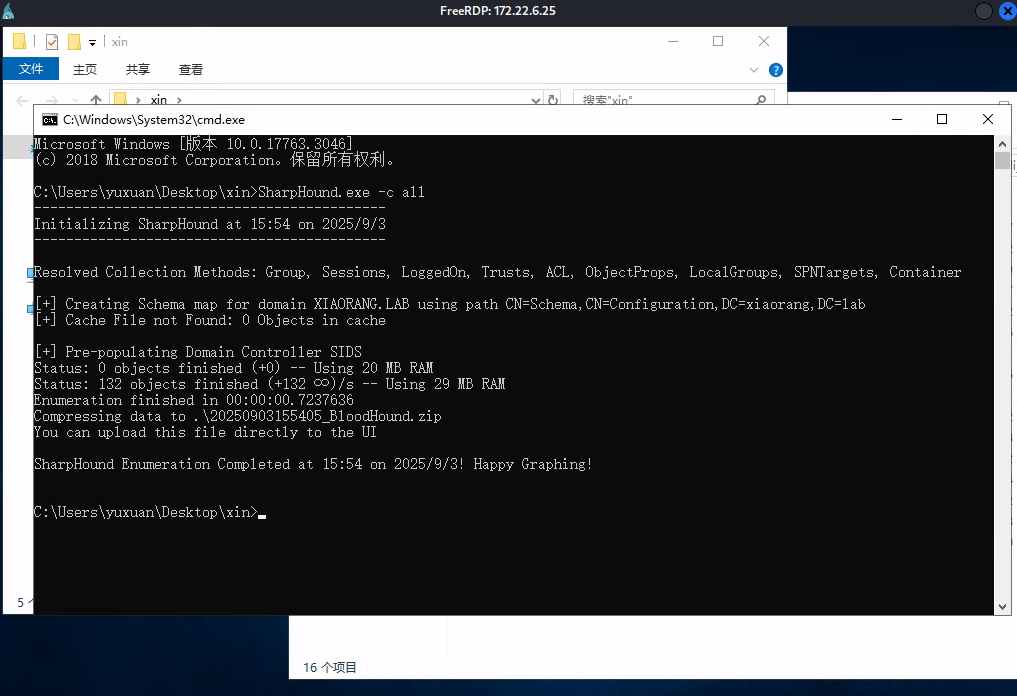Click the blue Help question mark icon
The image size is (1017, 696).
775,70
